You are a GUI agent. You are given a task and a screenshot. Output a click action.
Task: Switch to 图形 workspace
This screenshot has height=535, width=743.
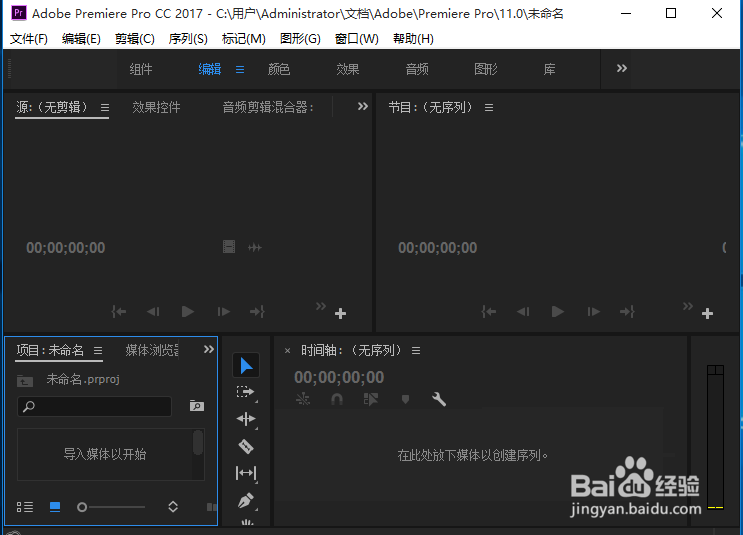[486, 69]
